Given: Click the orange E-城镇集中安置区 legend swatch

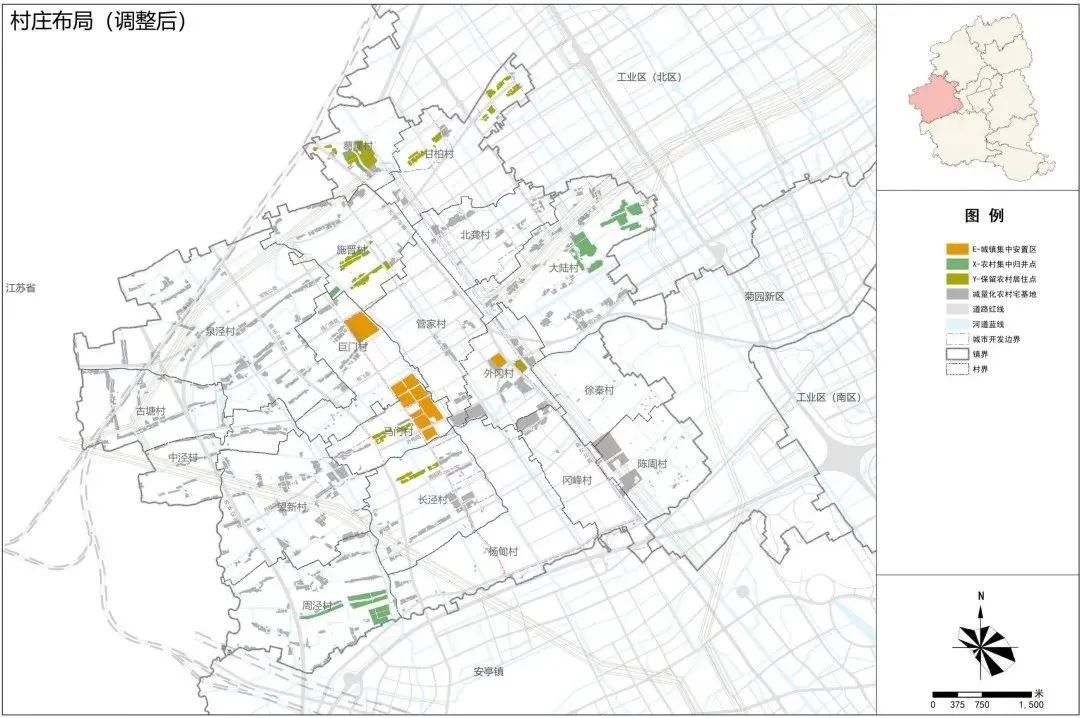Looking at the screenshot, I should [x=956, y=249].
